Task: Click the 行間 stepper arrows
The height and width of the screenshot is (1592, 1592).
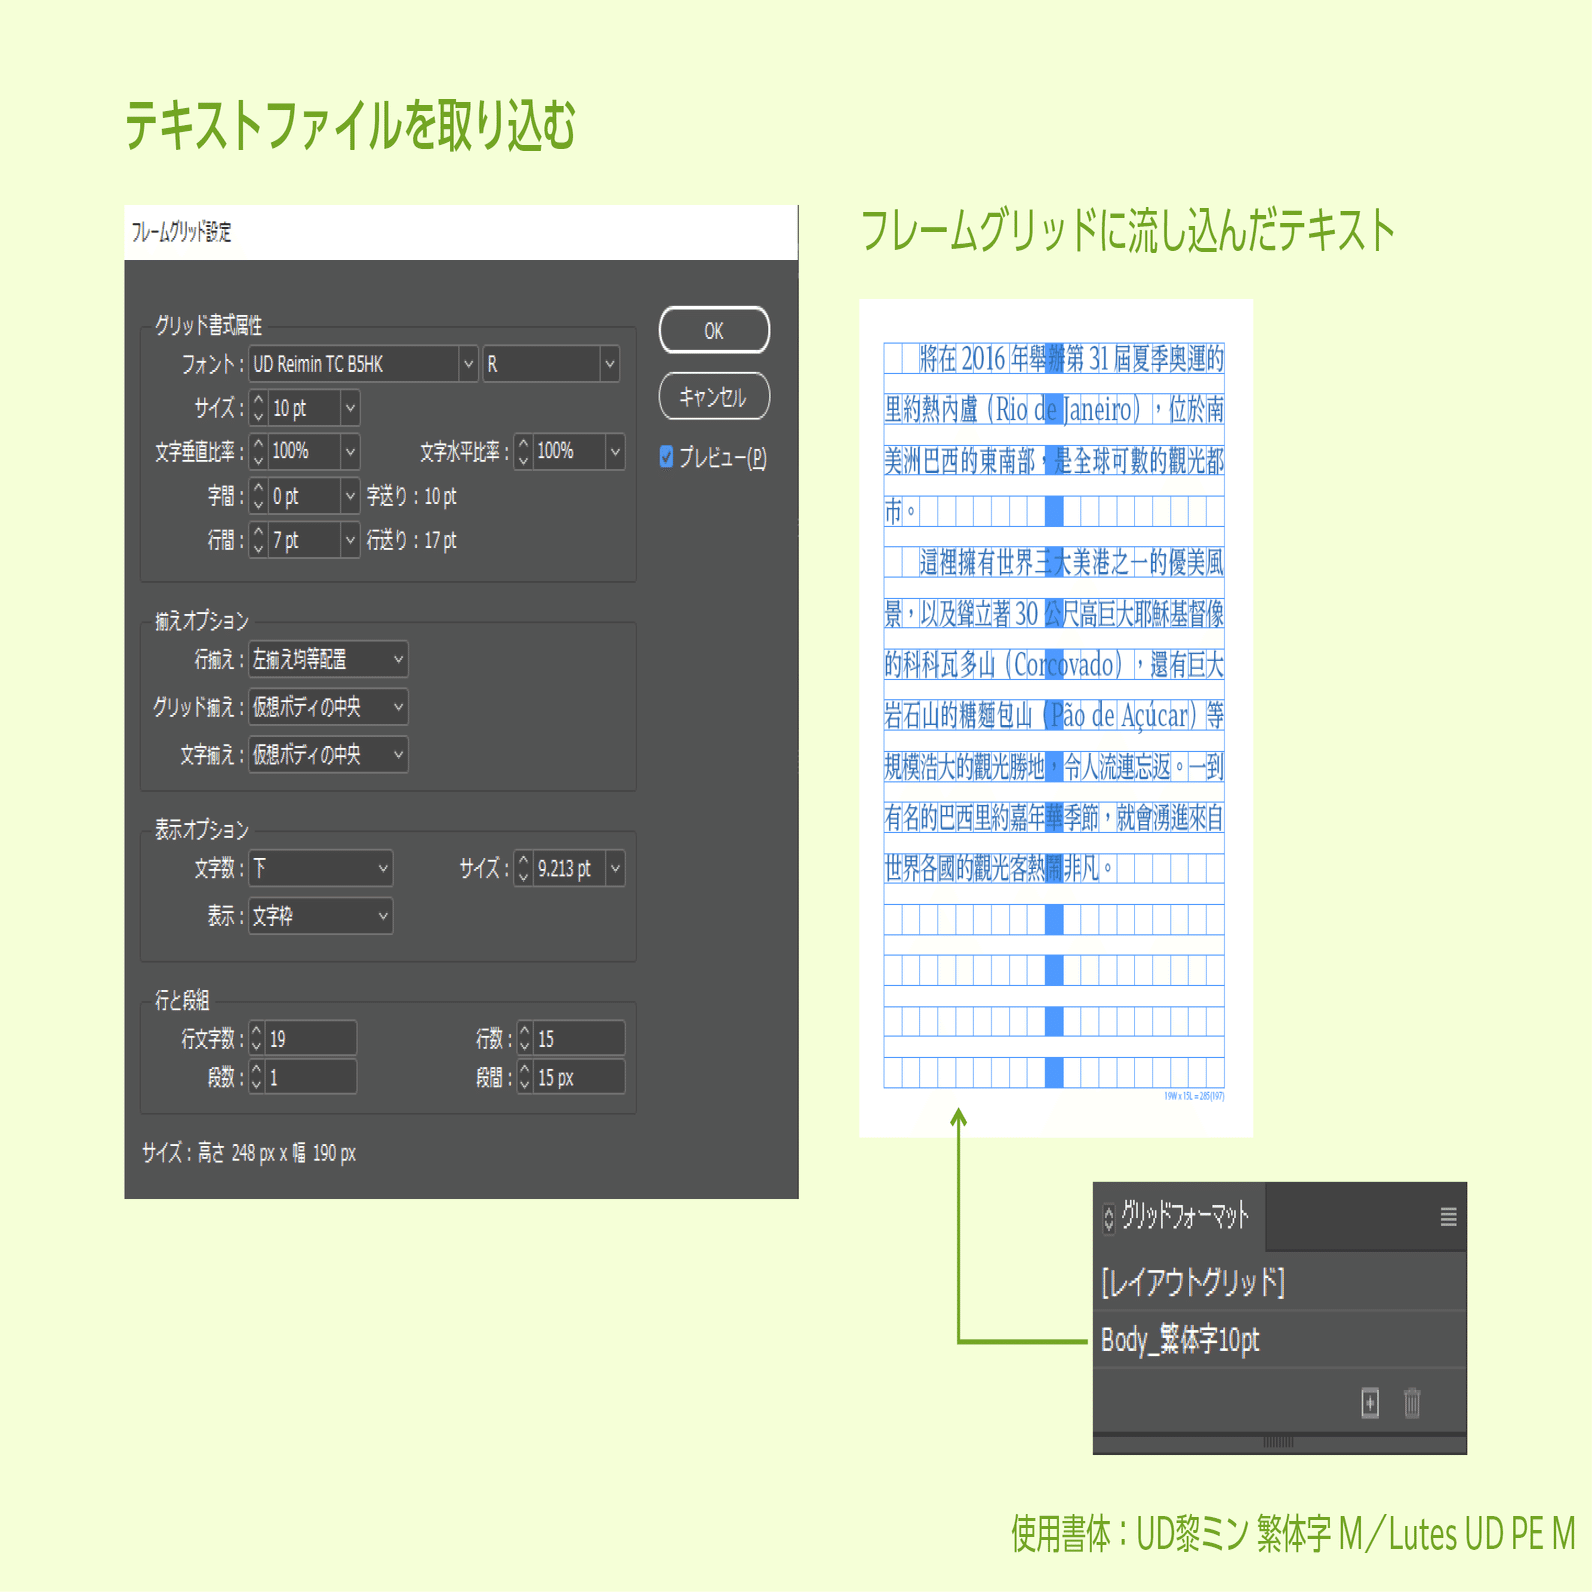Action: point(258,540)
